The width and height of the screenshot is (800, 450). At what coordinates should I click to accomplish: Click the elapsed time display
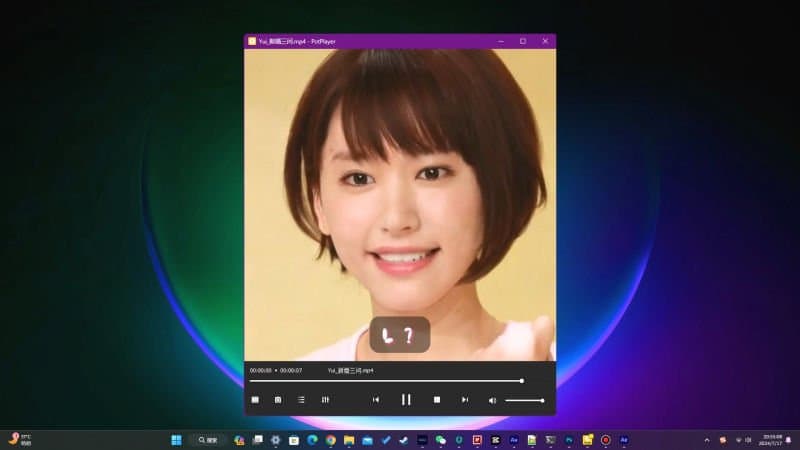point(260,371)
